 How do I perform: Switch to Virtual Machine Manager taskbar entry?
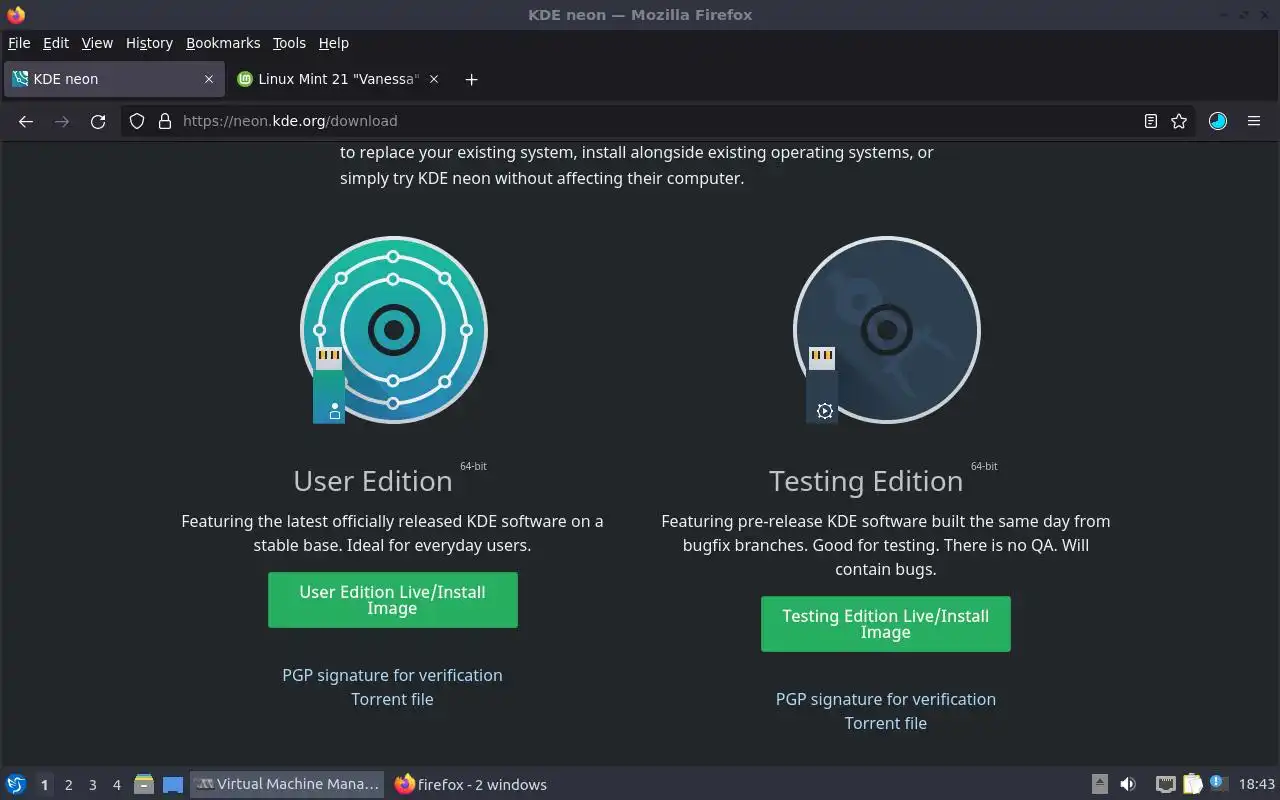click(287, 784)
